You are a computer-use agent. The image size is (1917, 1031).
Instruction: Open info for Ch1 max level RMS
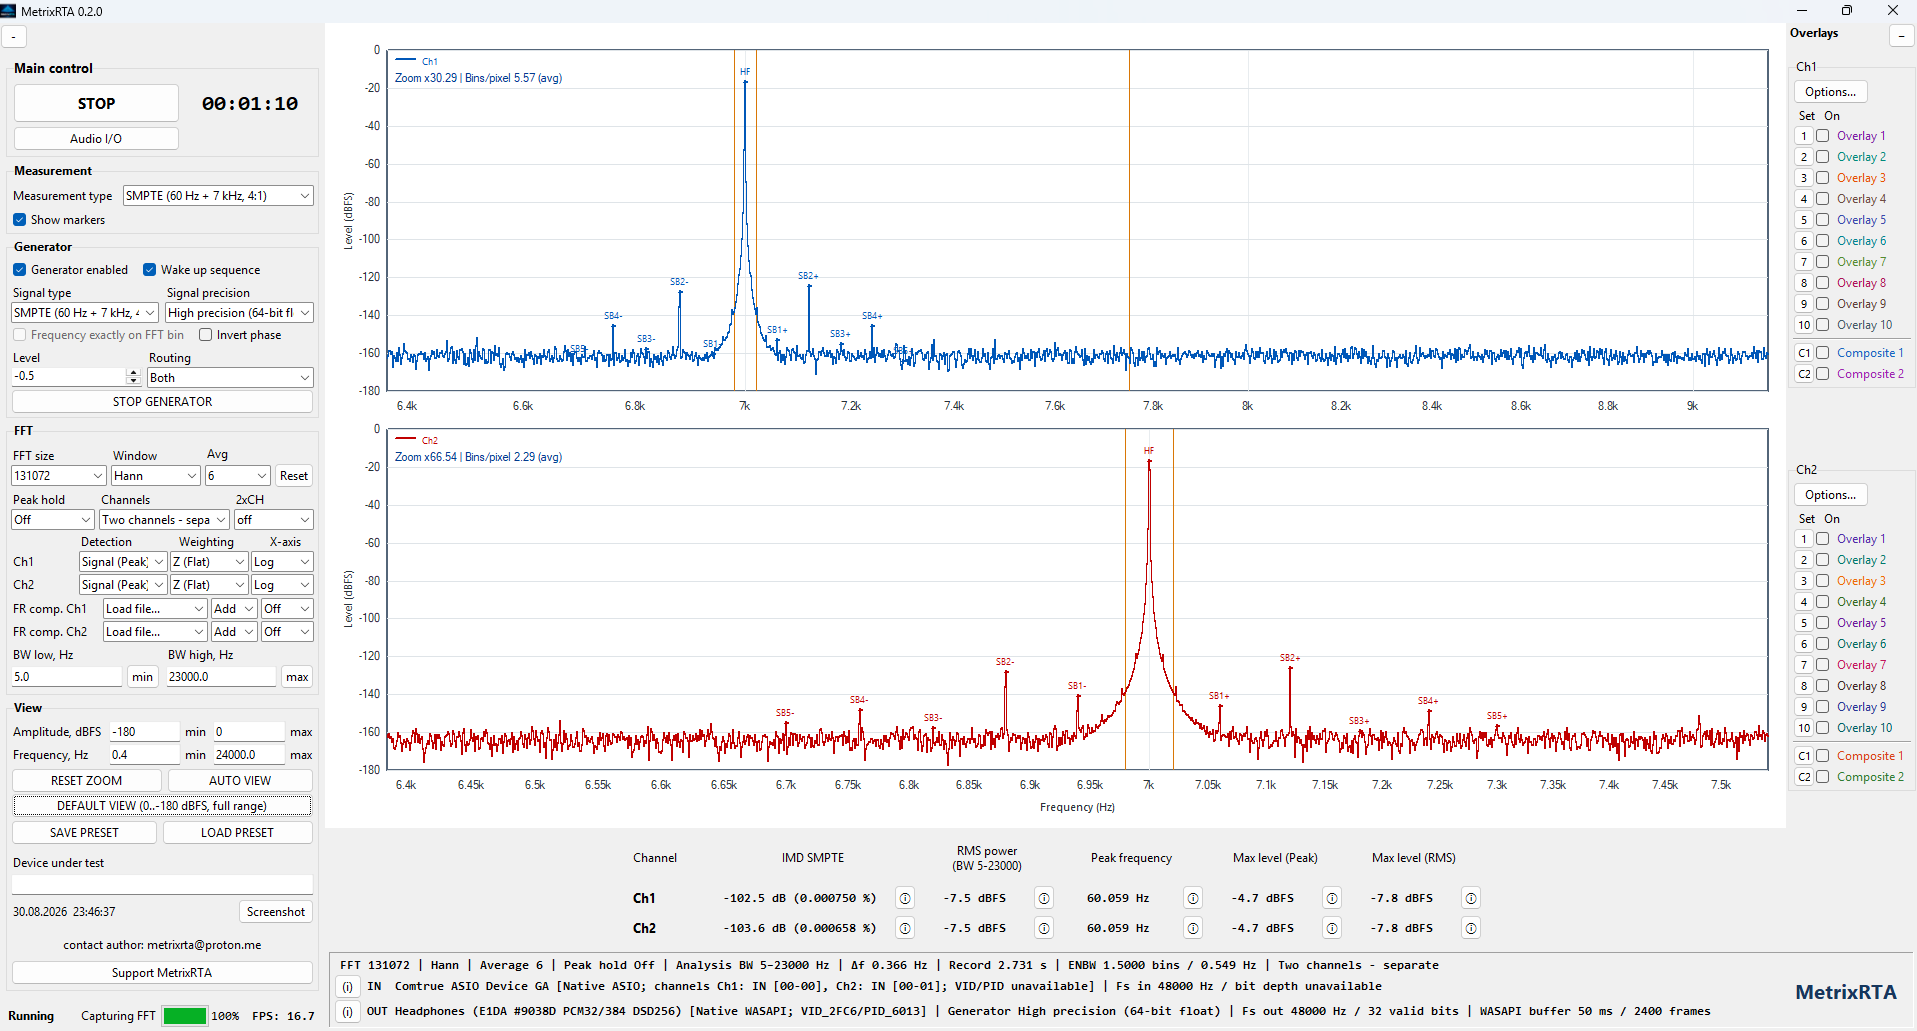pyautogui.click(x=1471, y=898)
